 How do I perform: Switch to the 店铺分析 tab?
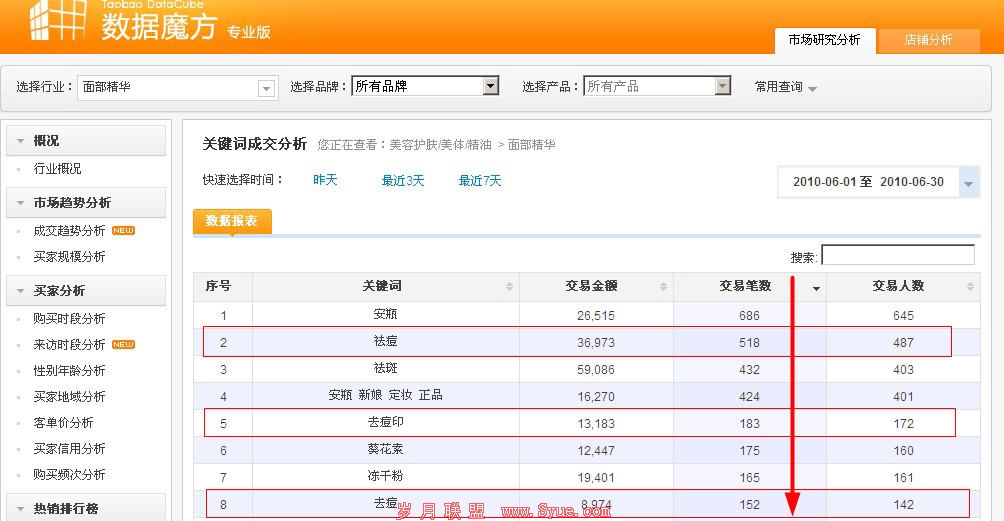[x=928, y=40]
